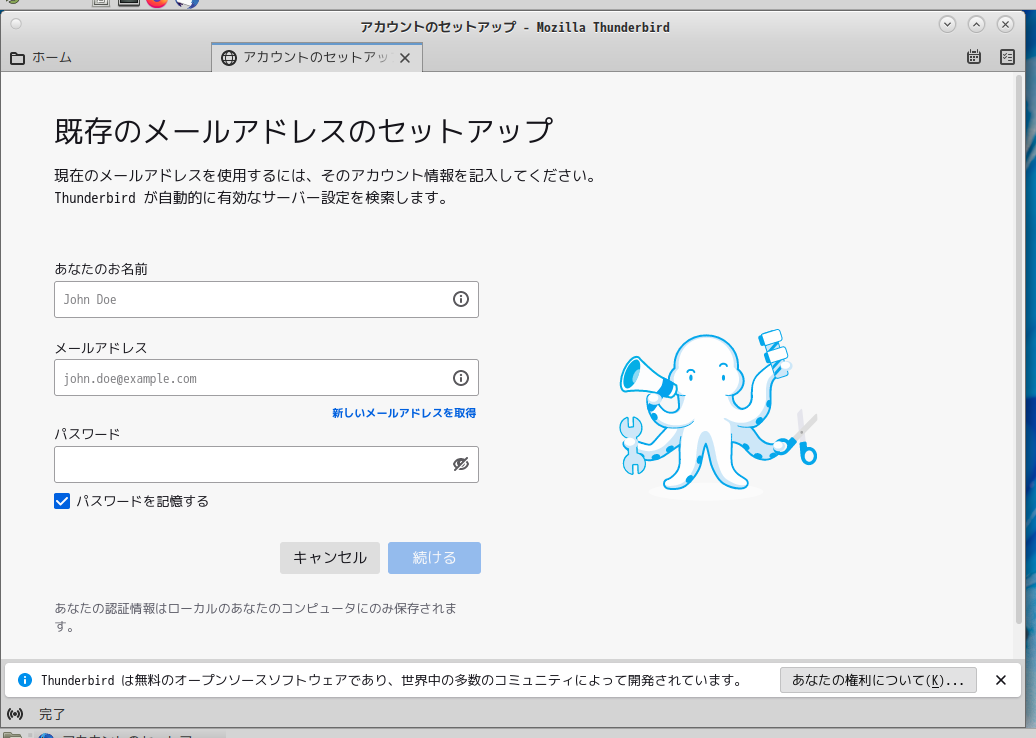
Task: Close the Mozilla Thunderbird window
Action: pos(1006,24)
